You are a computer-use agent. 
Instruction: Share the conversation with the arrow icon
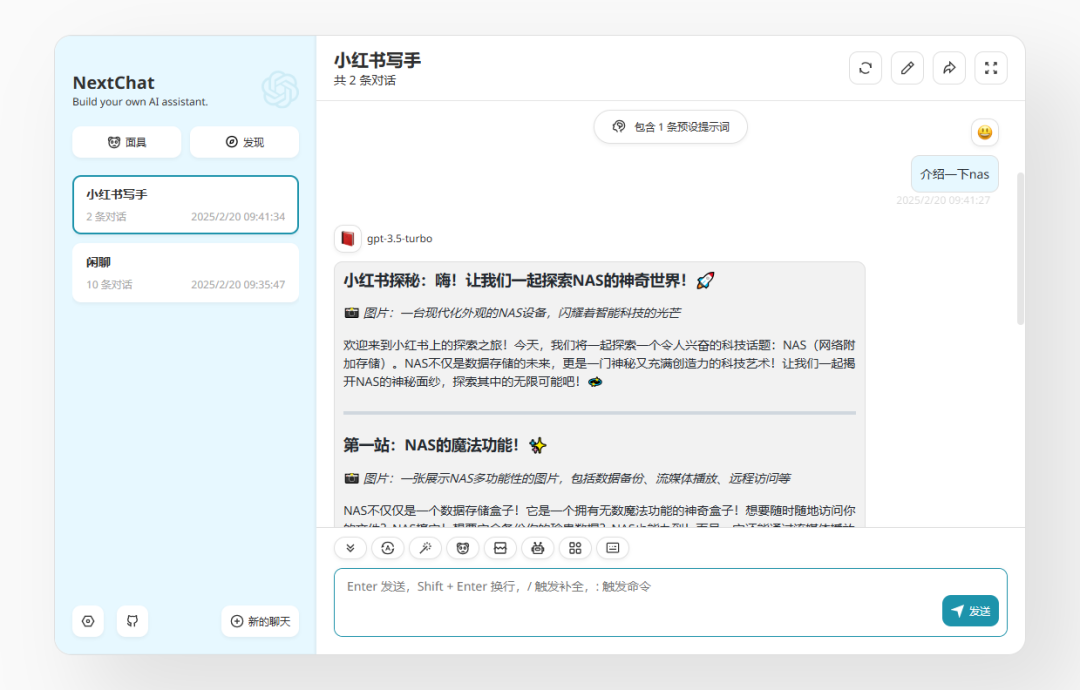coord(949,68)
